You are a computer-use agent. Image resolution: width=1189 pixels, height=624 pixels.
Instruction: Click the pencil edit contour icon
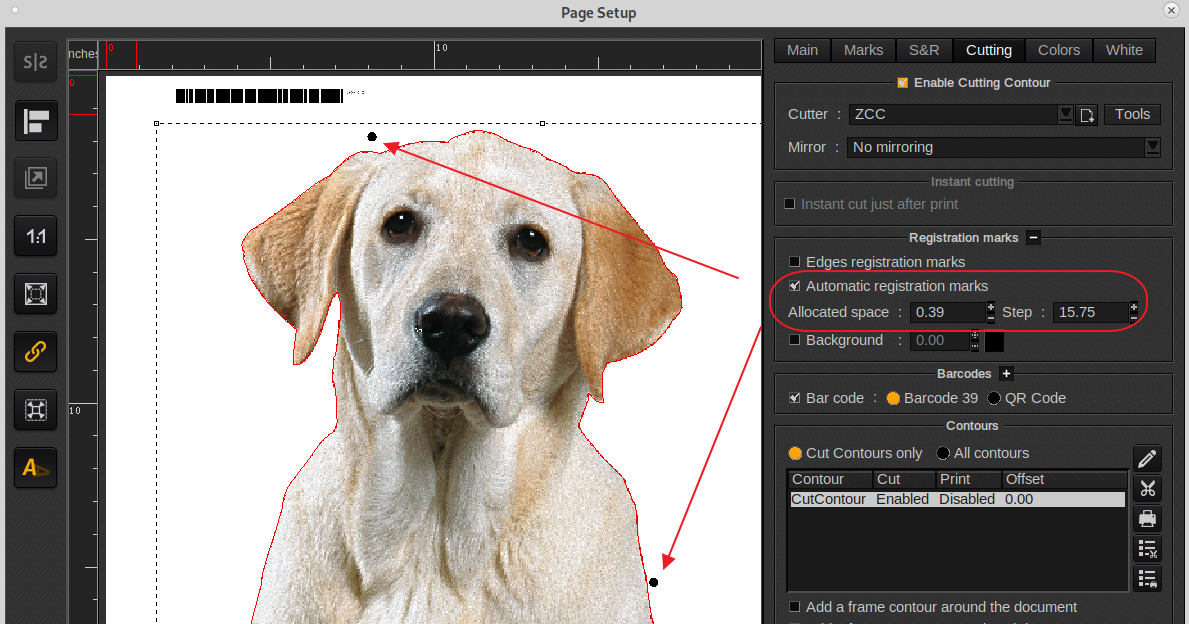[x=1147, y=459]
